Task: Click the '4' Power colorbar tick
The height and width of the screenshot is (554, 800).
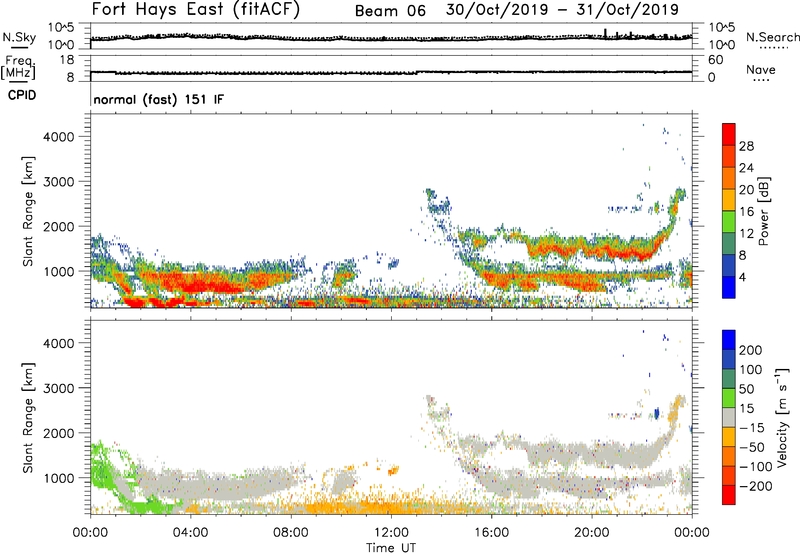Action: [x=742, y=277]
